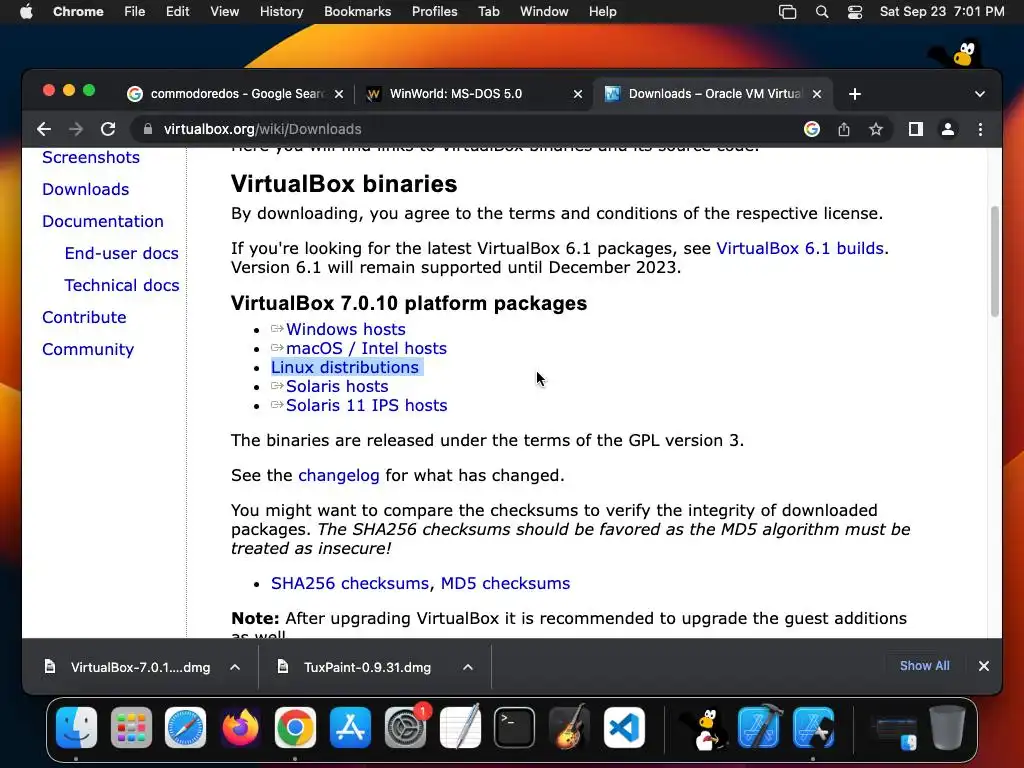Screen dimensions: 1024x768
Task: Bookmark this page with the star icon
Action: coord(876,129)
